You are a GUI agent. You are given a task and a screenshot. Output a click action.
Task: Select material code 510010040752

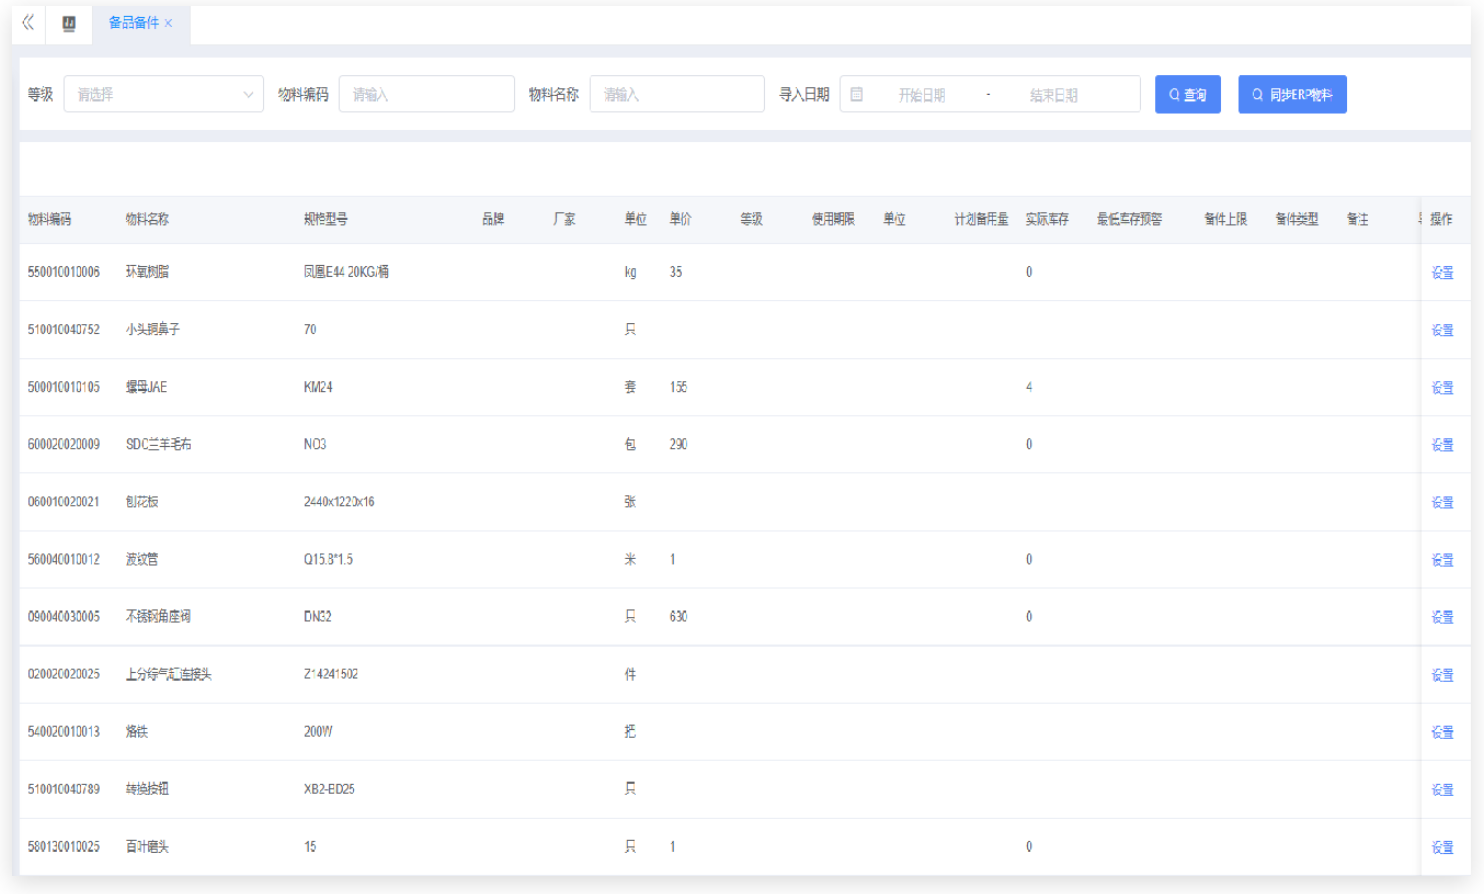click(64, 329)
